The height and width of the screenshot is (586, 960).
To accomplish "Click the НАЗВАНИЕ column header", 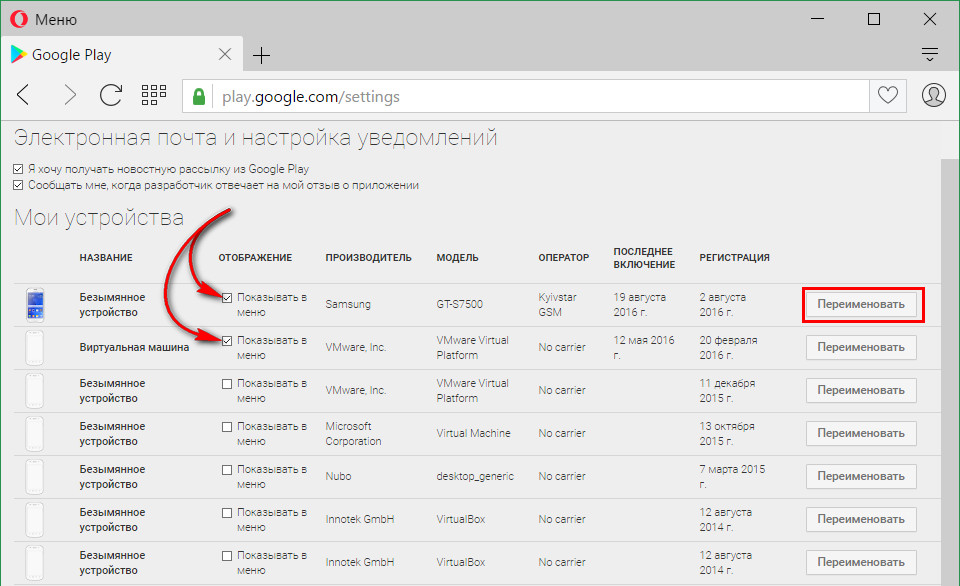I will [106, 258].
